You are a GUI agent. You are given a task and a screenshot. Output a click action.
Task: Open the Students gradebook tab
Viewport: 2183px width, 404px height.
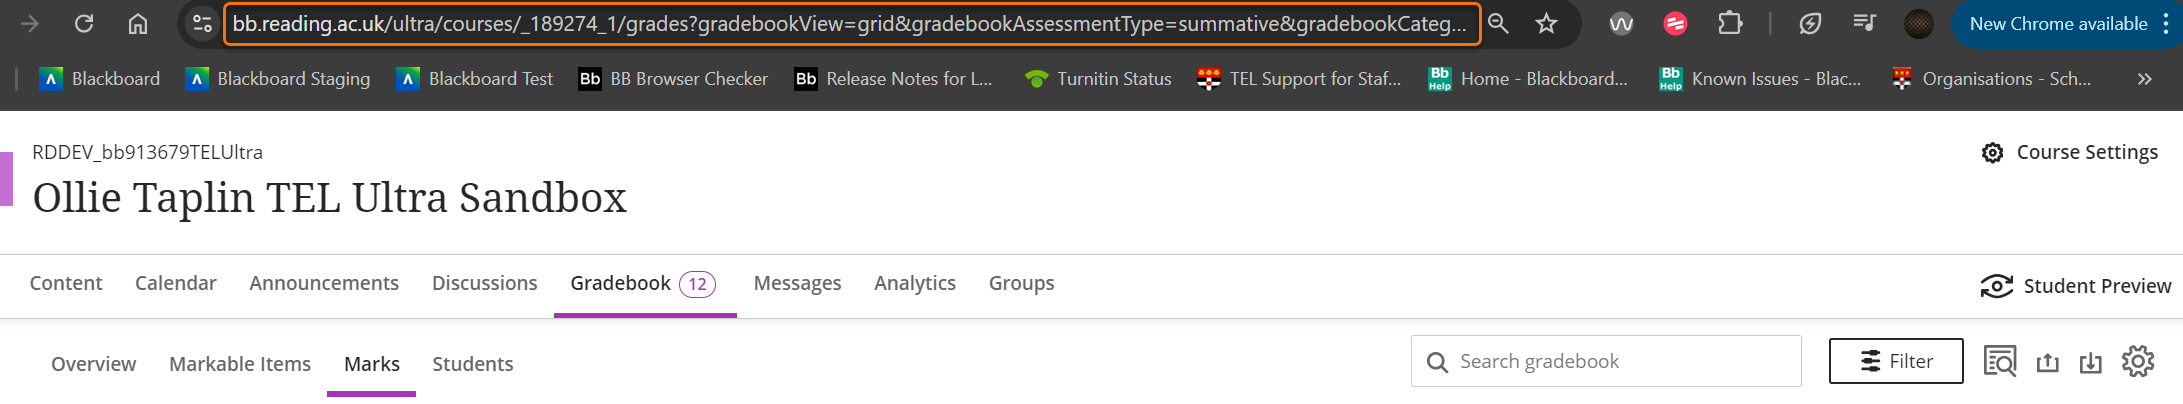(x=473, y=364)
